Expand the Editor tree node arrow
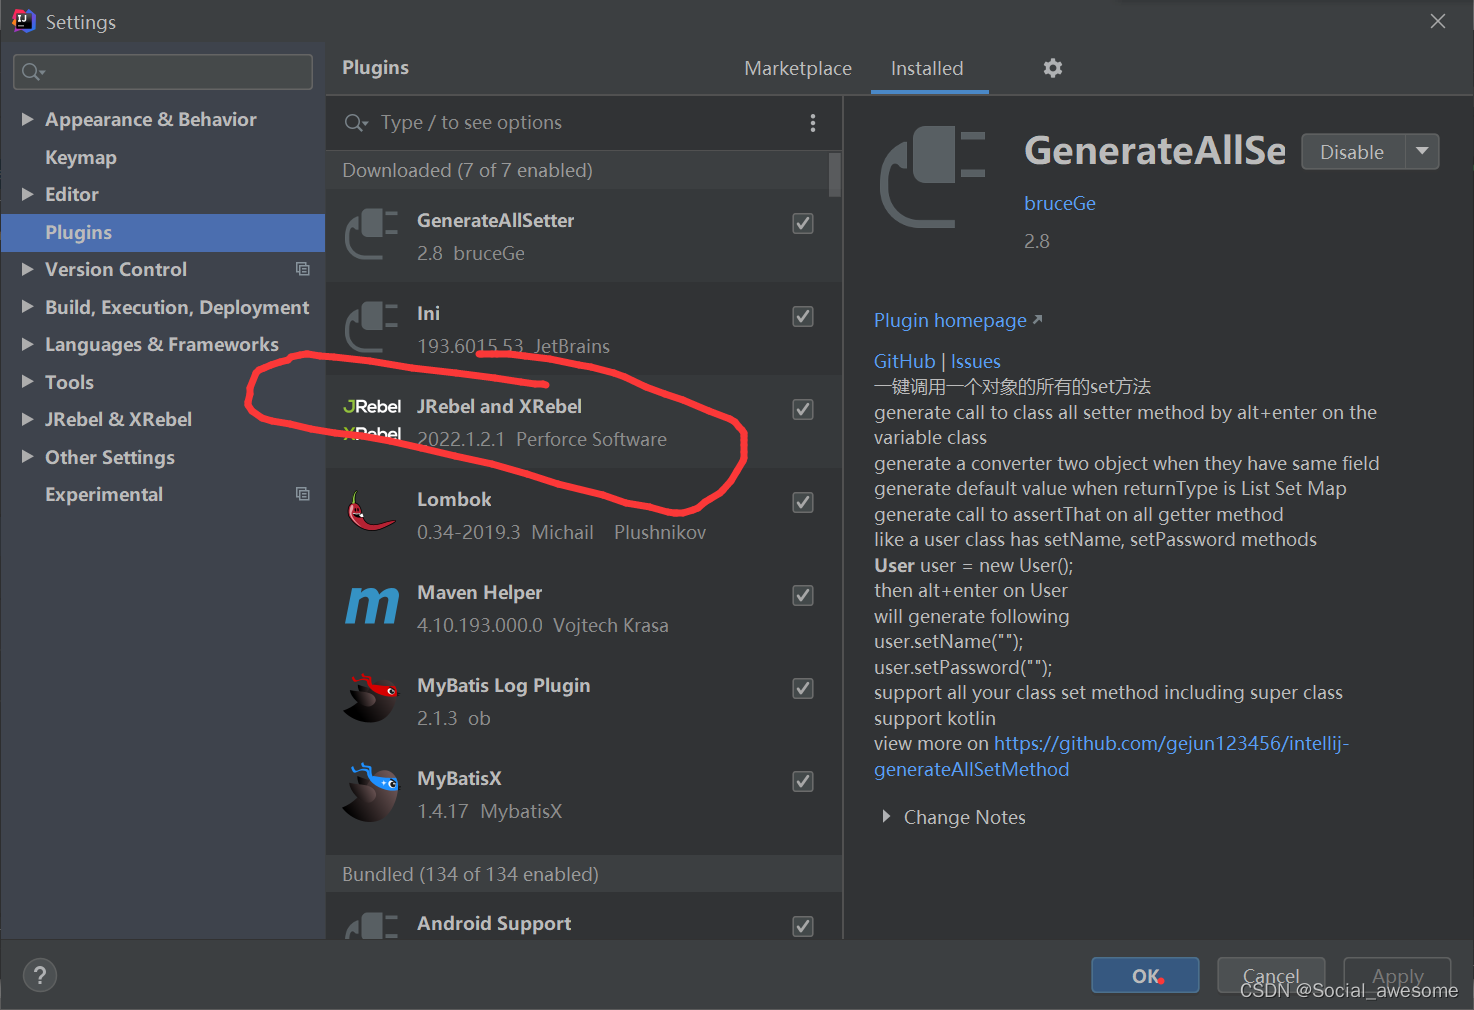The width and height of the screenshot is (1474, 1010). pos(27,194)
